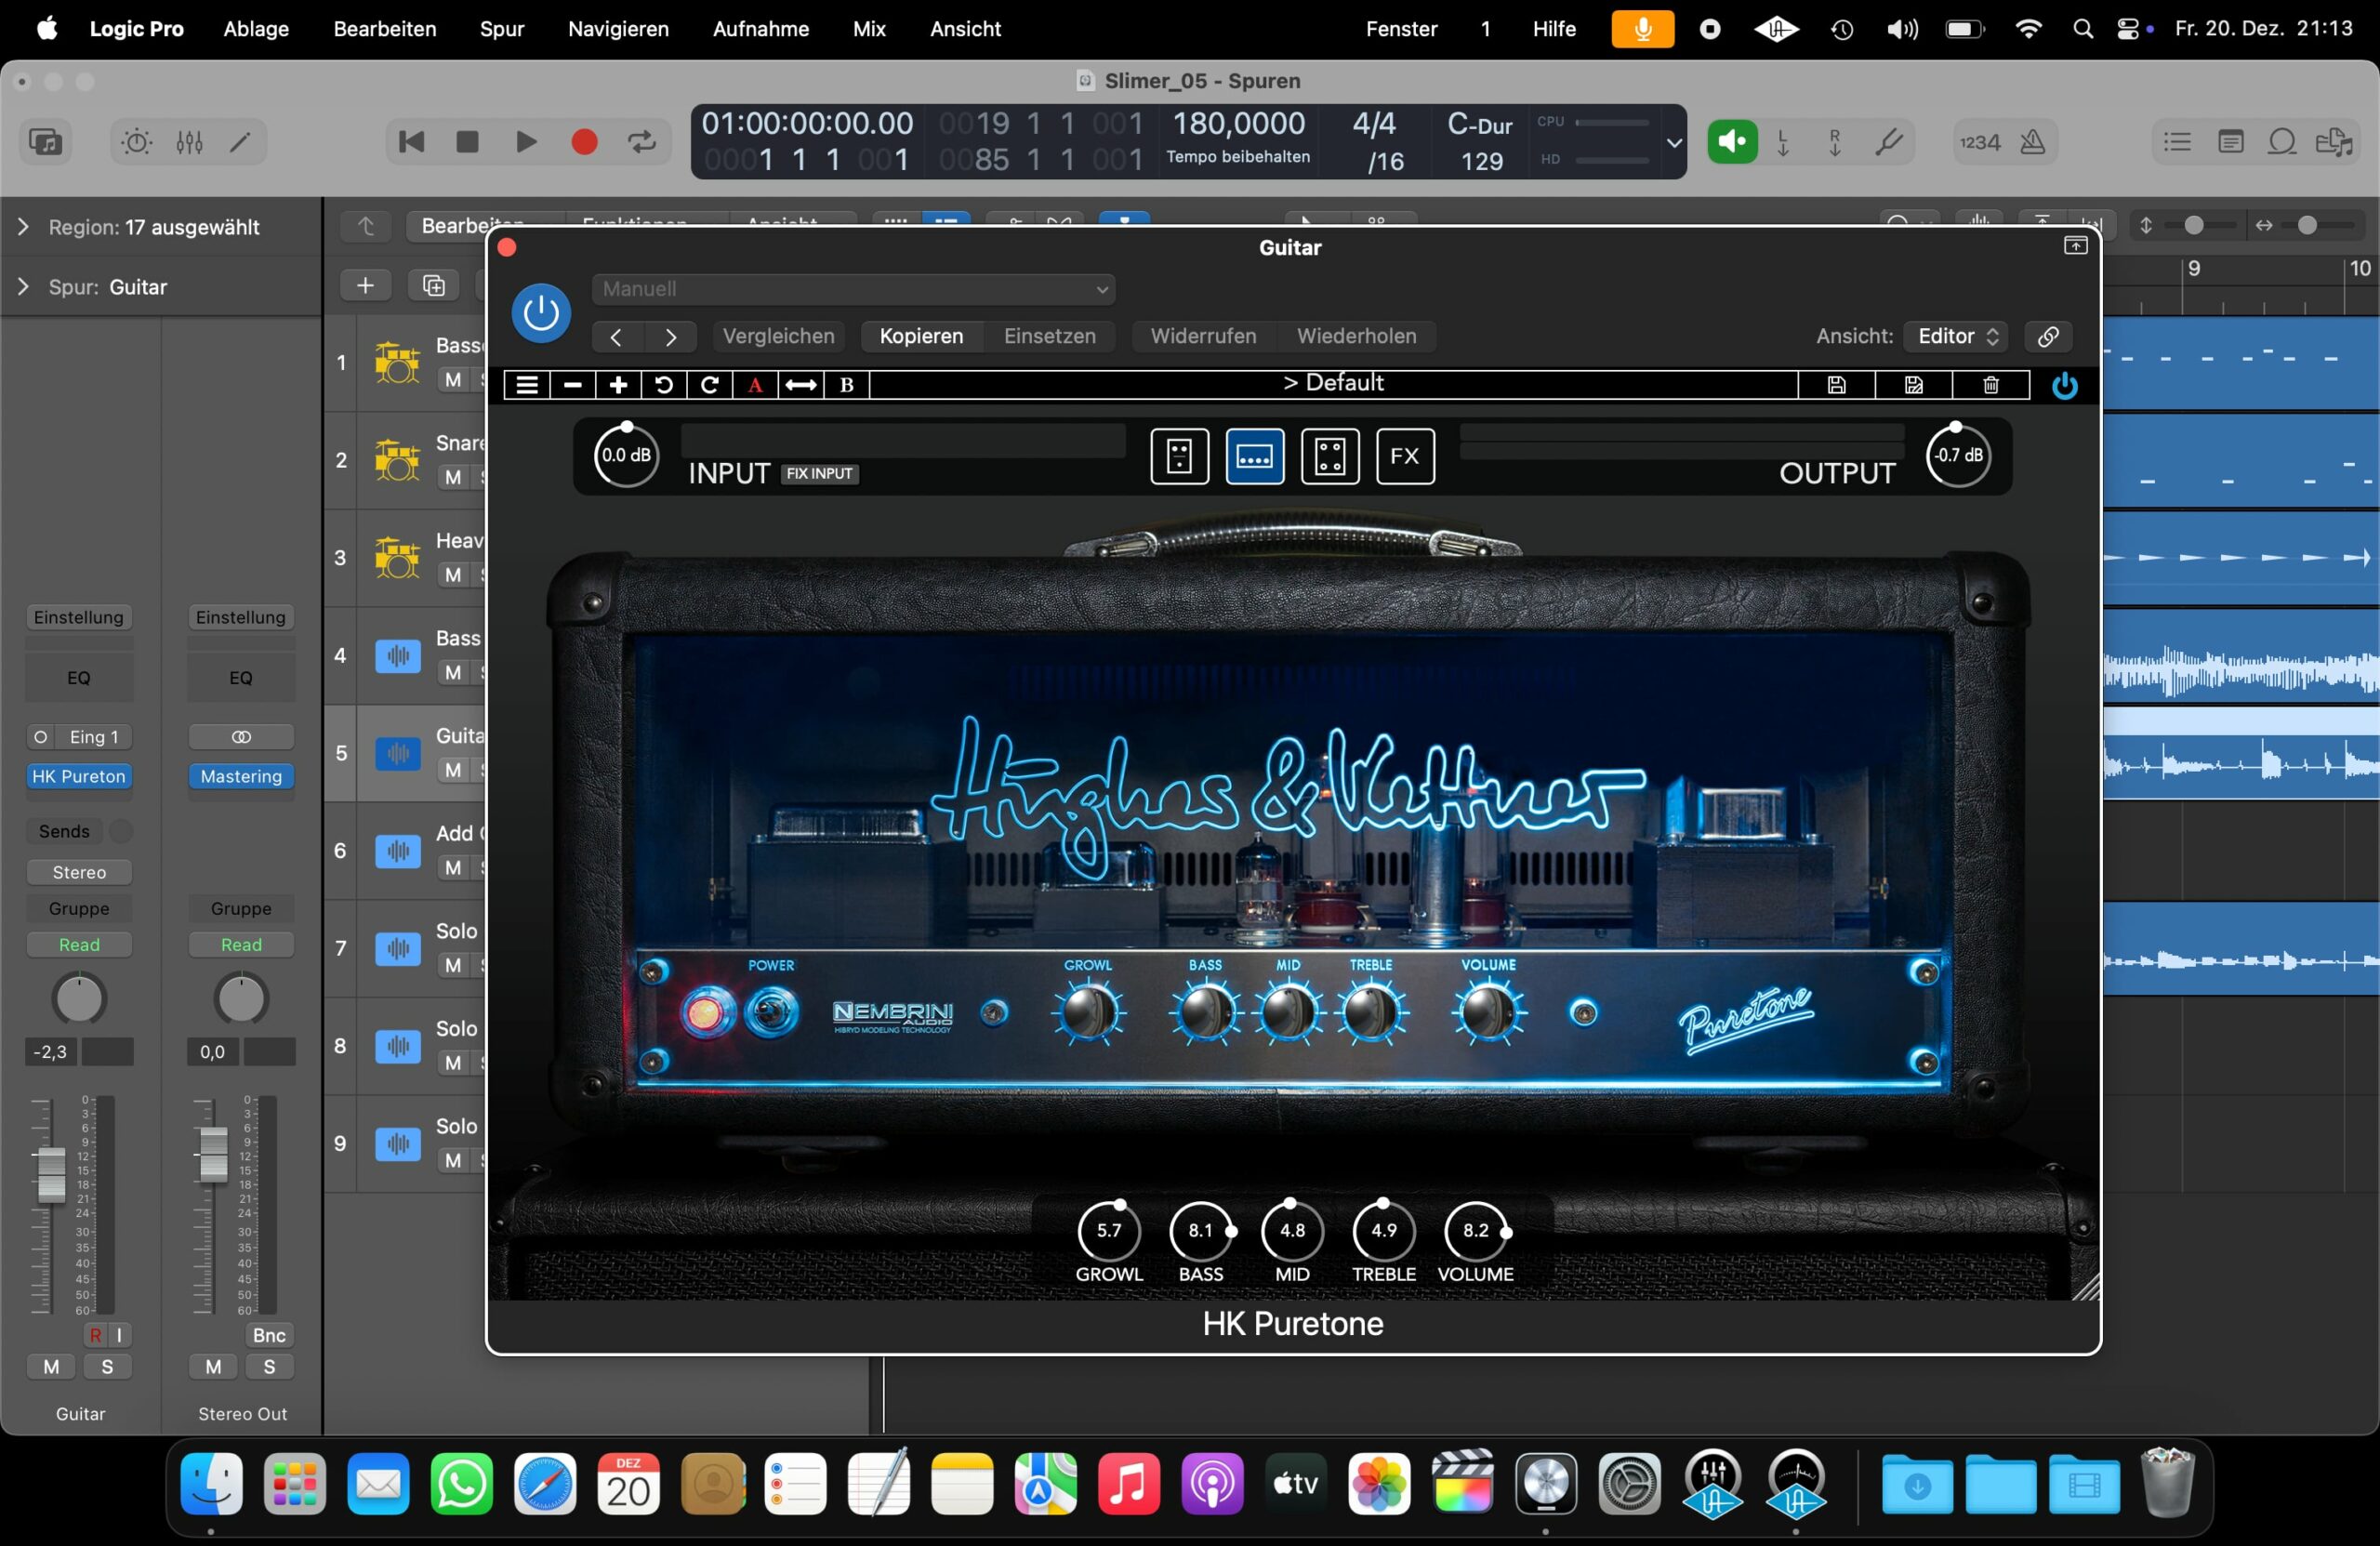Click the Wiederholen button
The image size is (2380, 1546).
click(1357, 336)
